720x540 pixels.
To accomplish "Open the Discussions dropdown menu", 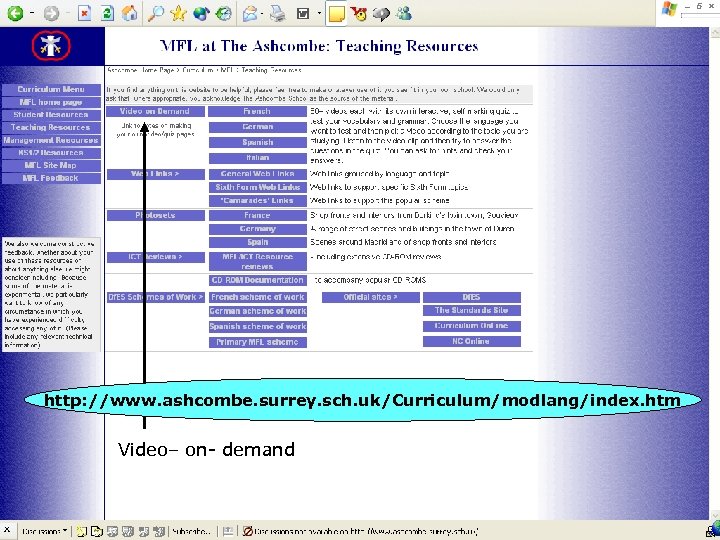I will [x=44, y=531].
